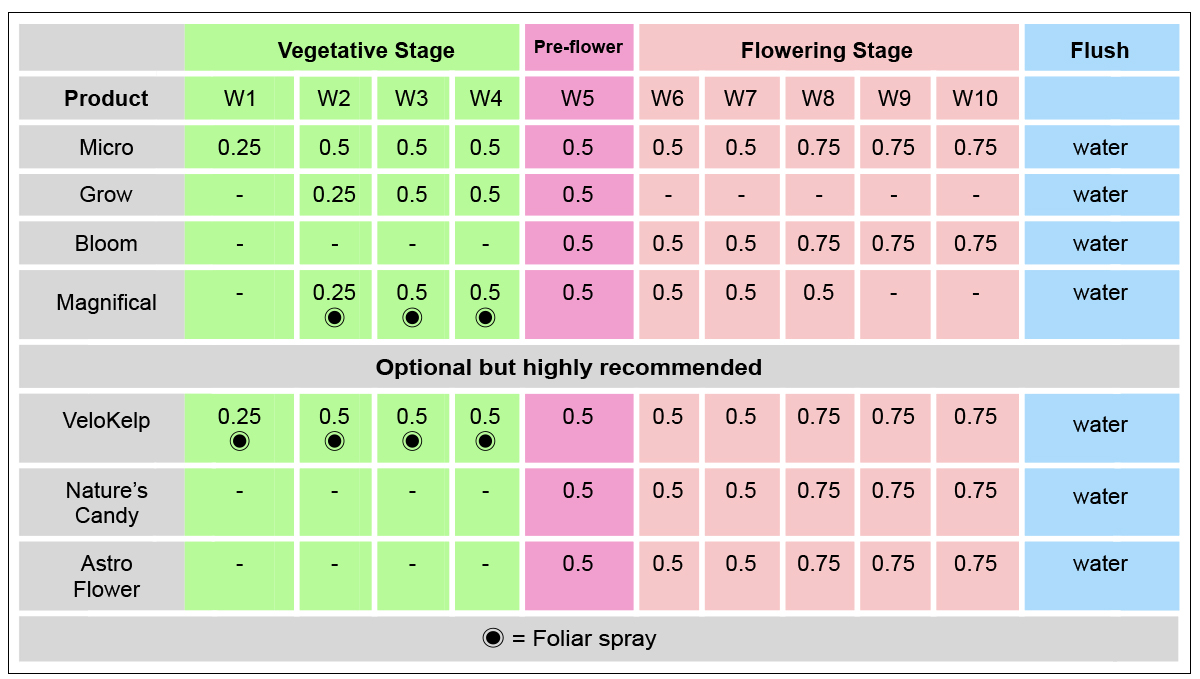Click the foliar spray legend icon at bottom
This screenshot has width=1200, height=679.
coord(493,638)
